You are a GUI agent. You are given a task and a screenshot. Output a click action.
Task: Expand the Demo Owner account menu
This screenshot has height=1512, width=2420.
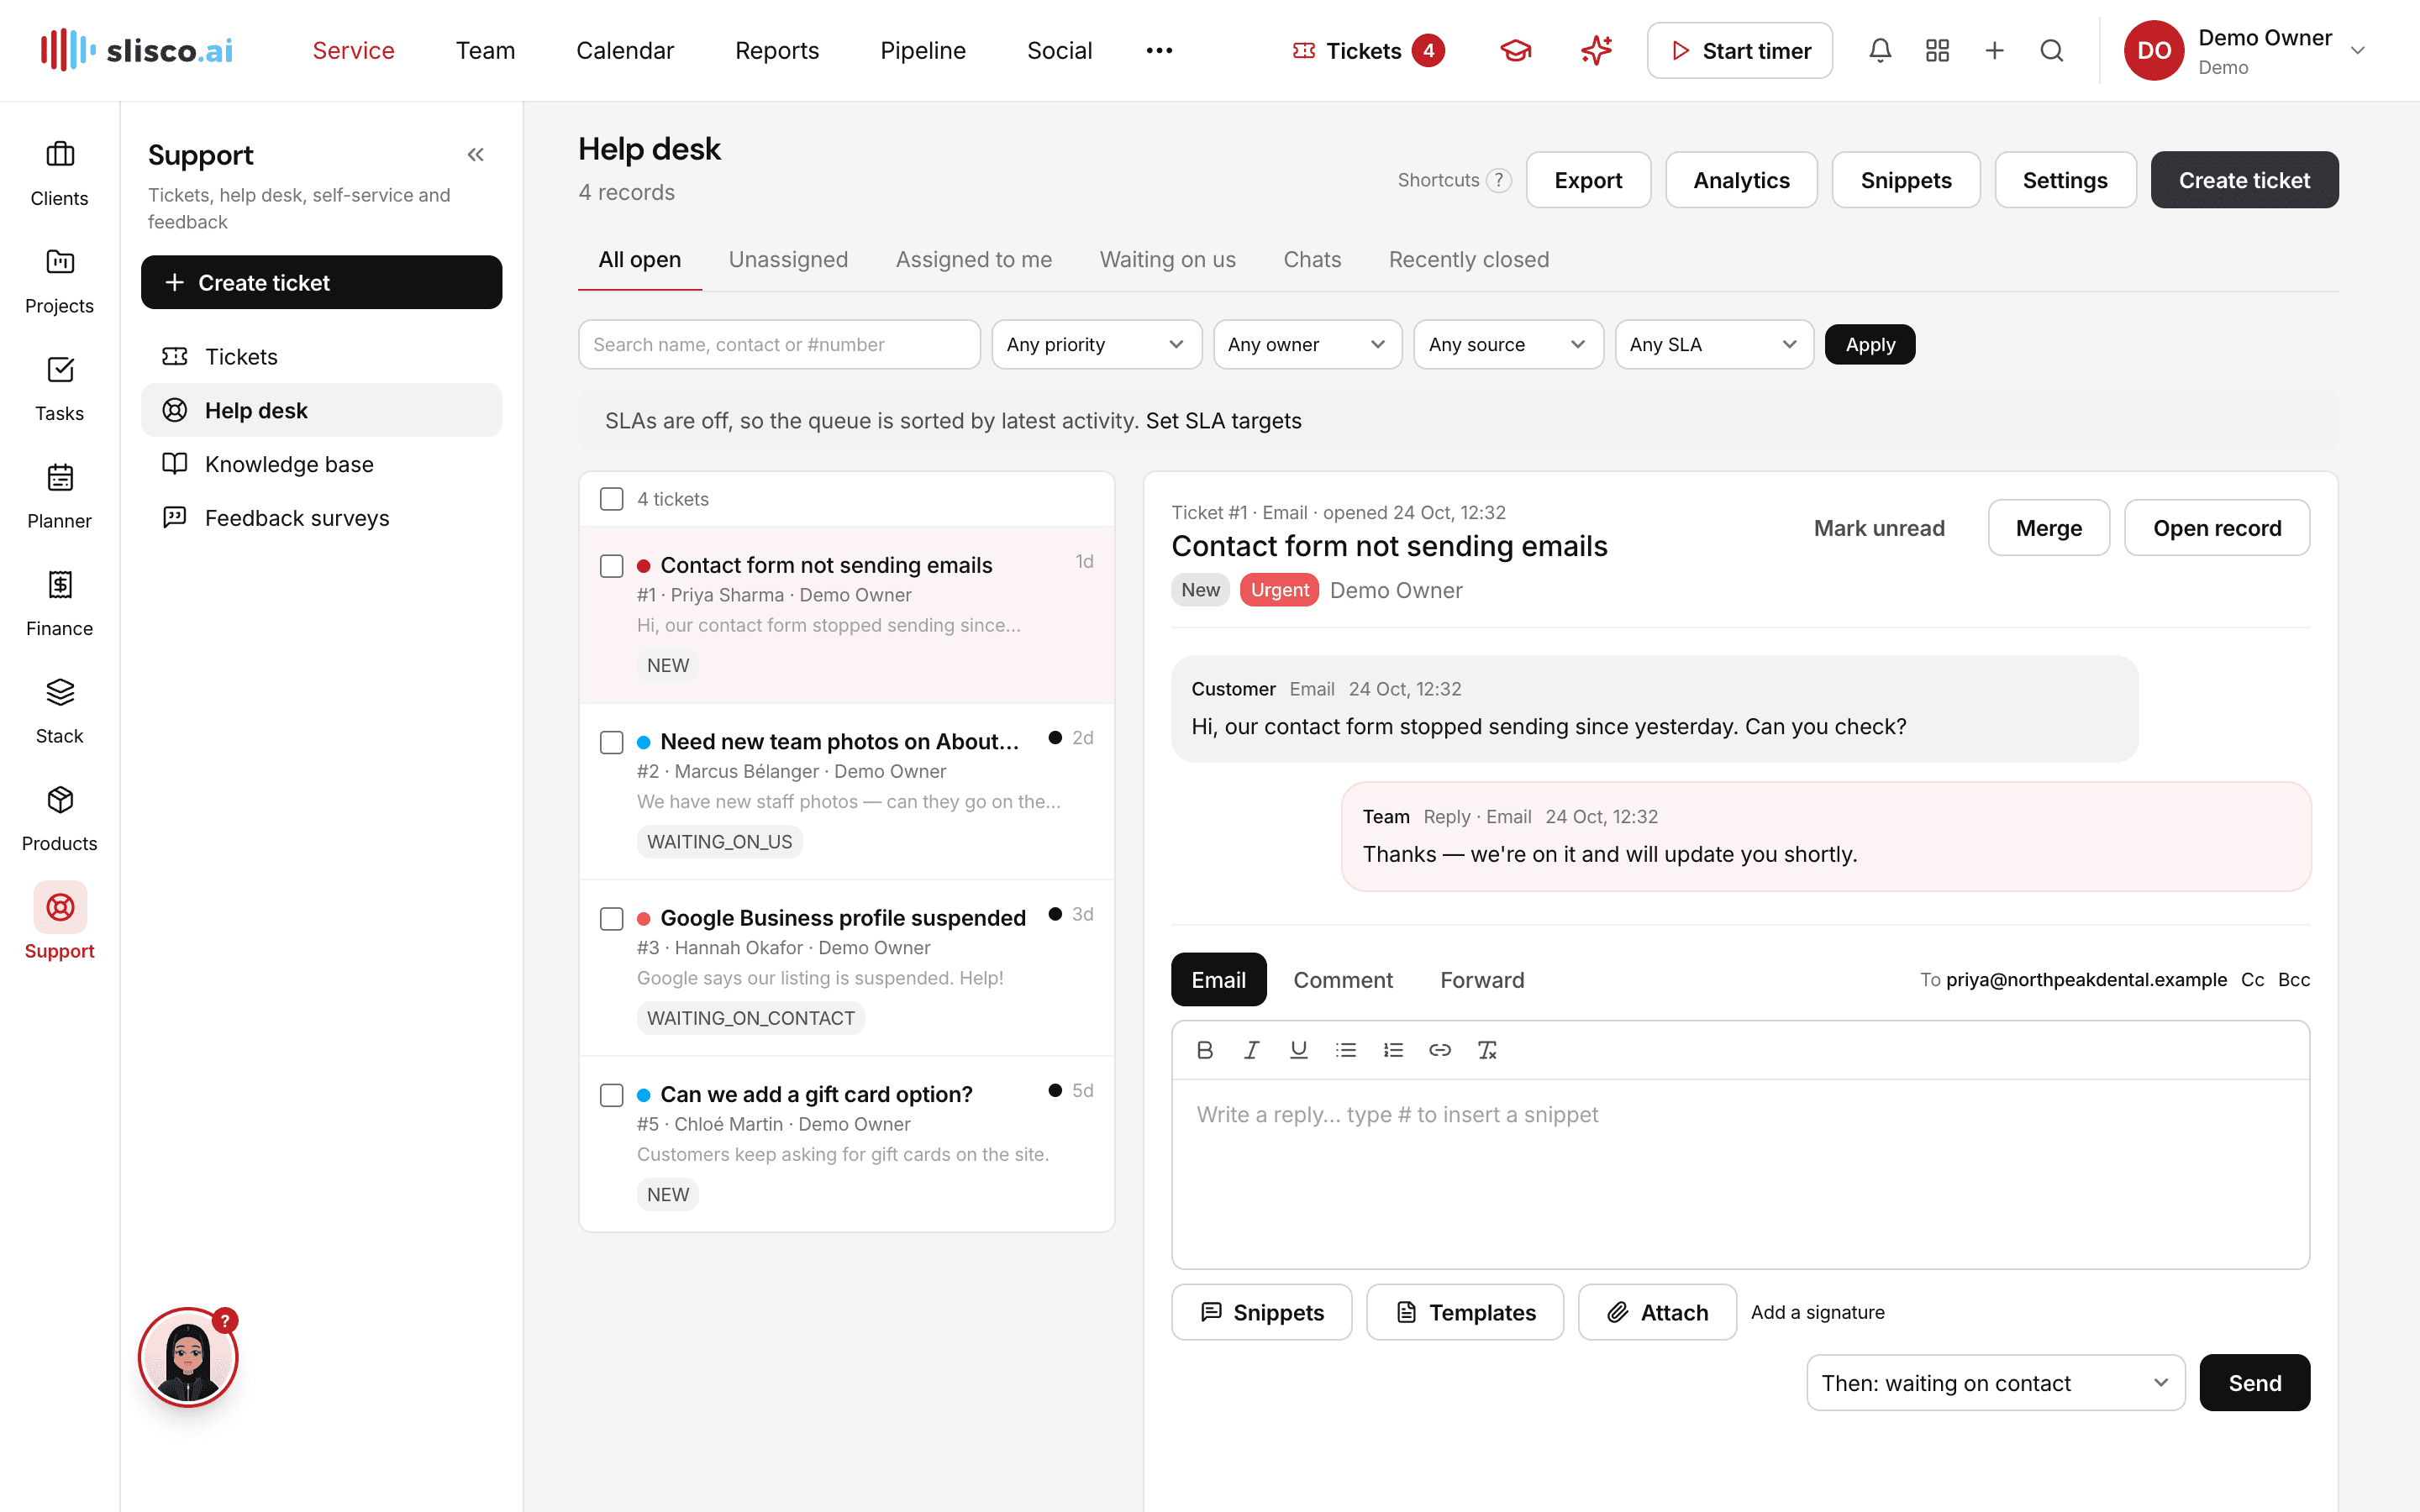tap(2246, 50)
